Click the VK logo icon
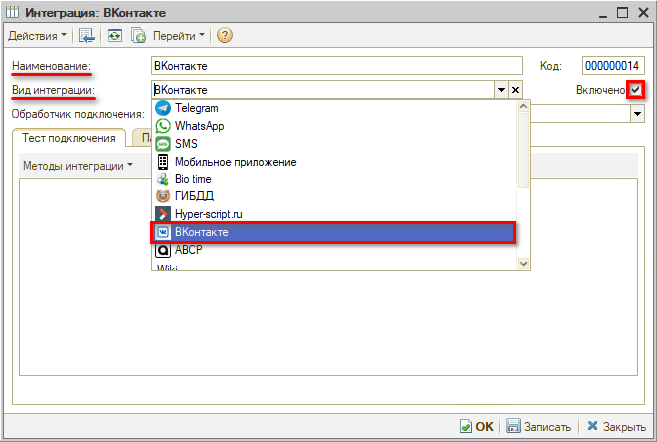The image size is (657, 442). point(163,232)
